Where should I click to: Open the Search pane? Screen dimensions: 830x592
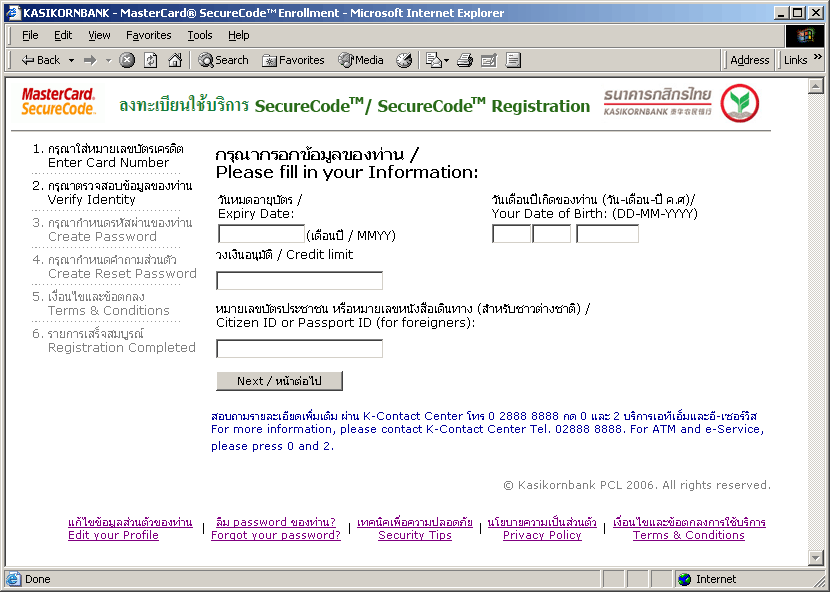[223, 60]
